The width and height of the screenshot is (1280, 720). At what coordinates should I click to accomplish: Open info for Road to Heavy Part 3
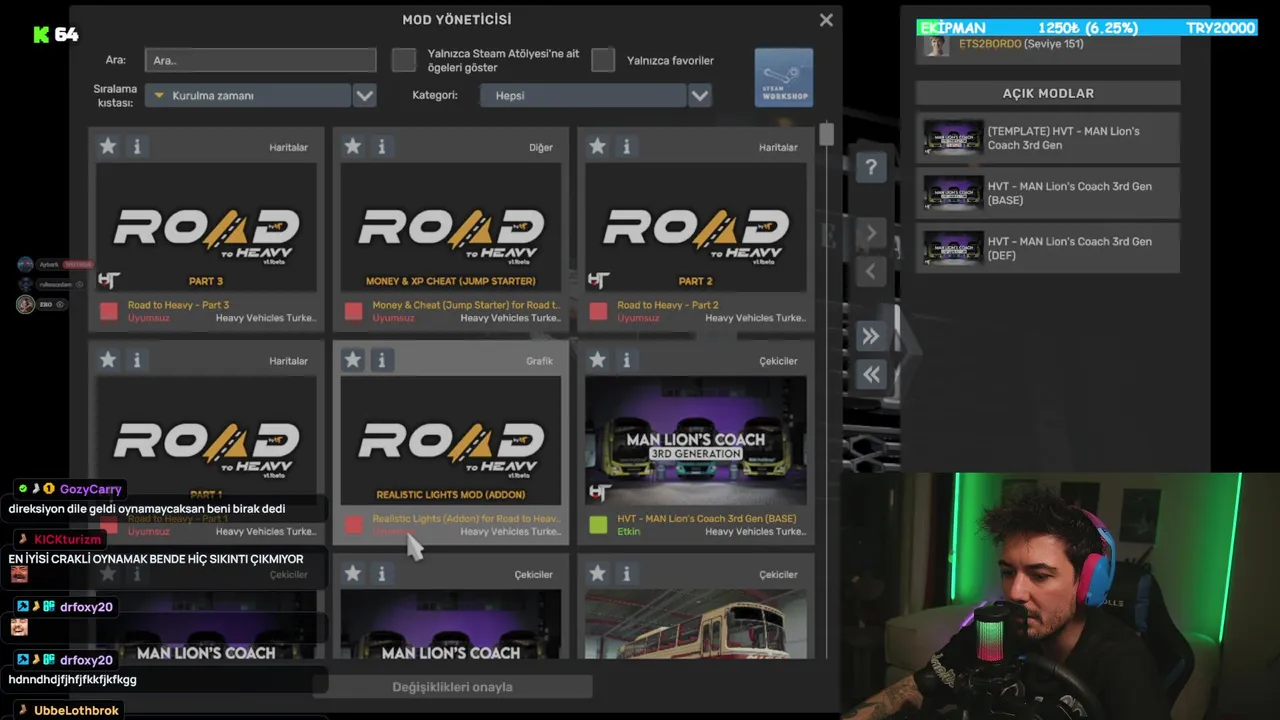(x=137, y=147)
